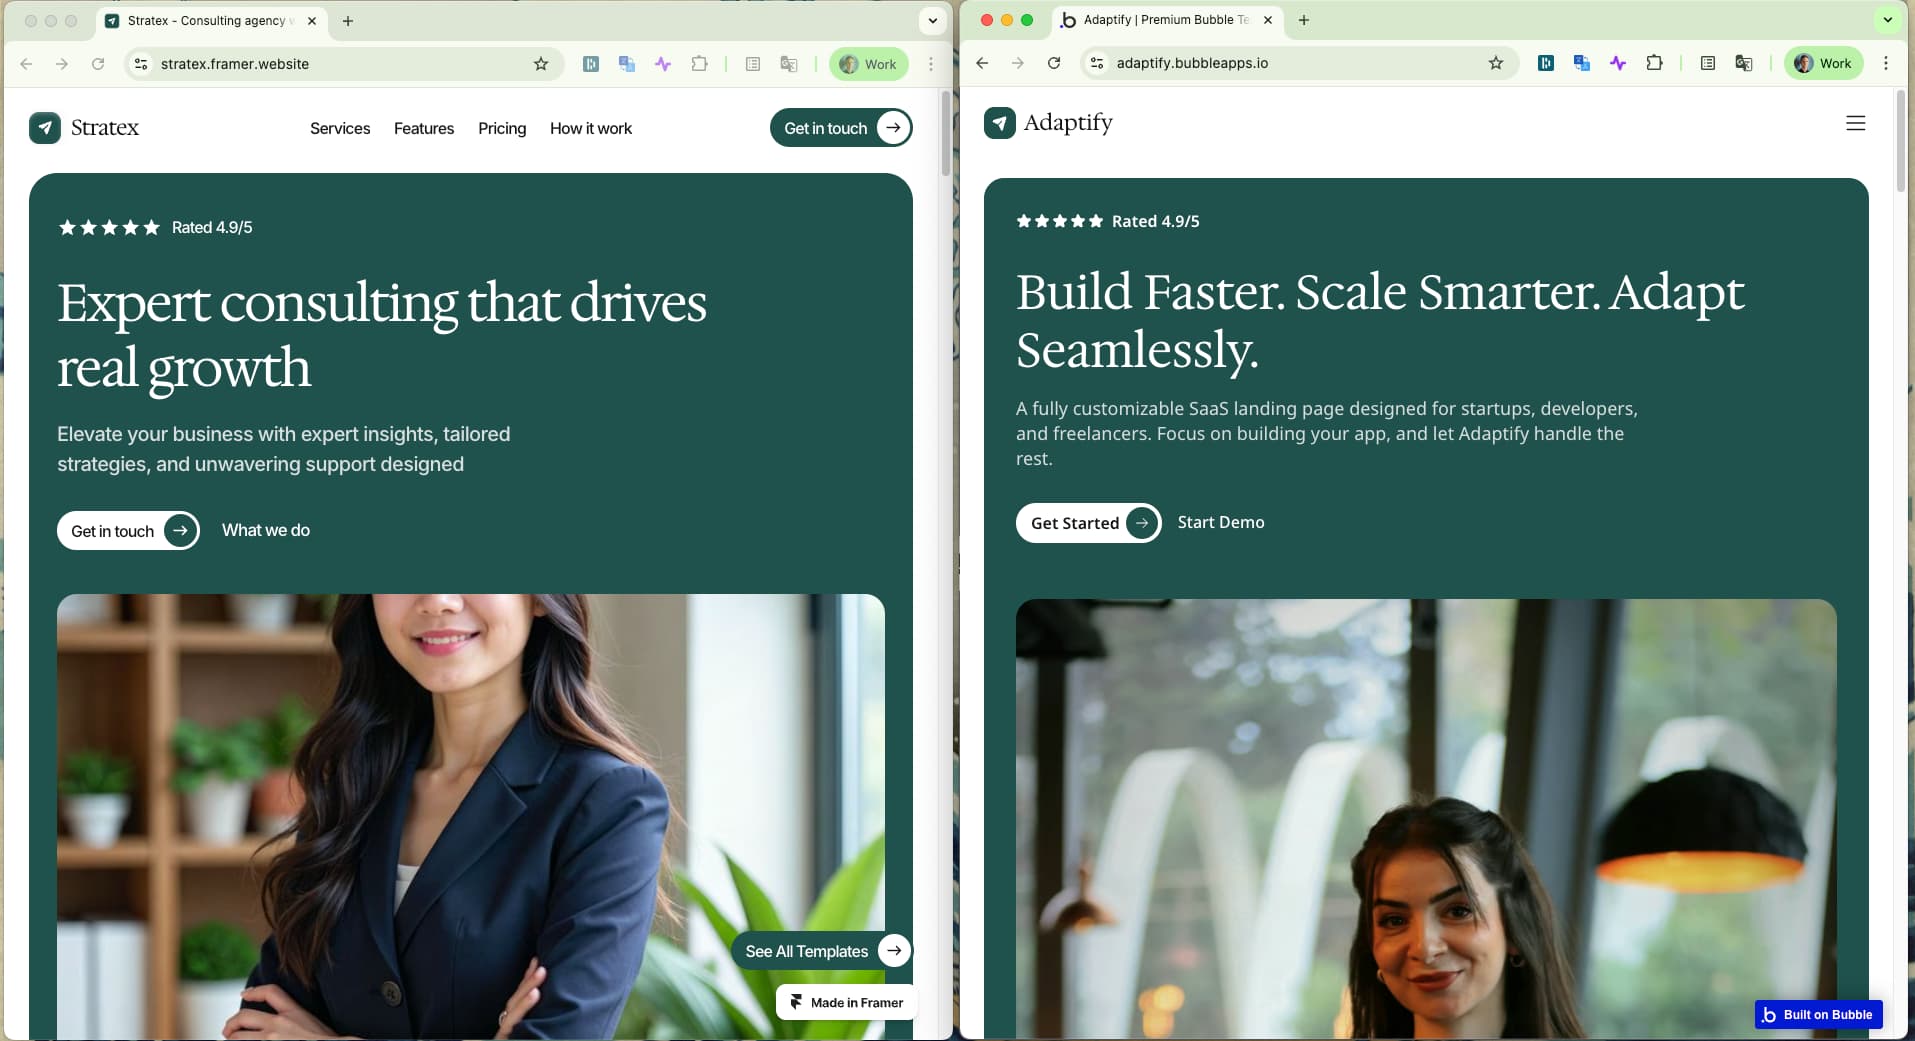
Task: Follow the What we do link
Action: [x=266, y=530]
